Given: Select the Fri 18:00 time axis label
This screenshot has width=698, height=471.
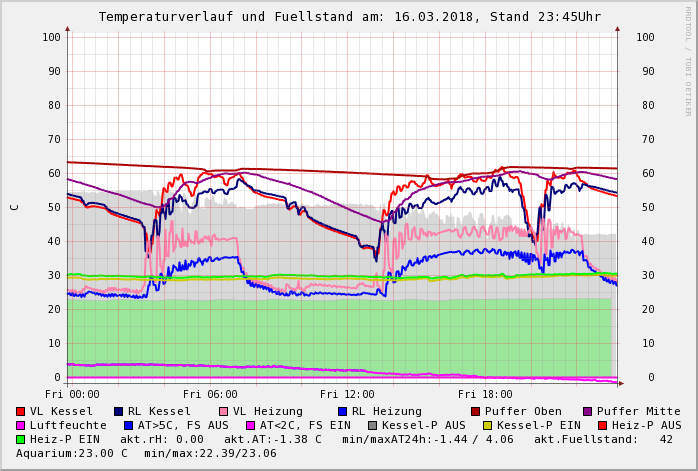Looking at the screenshot, I should 485,394.
